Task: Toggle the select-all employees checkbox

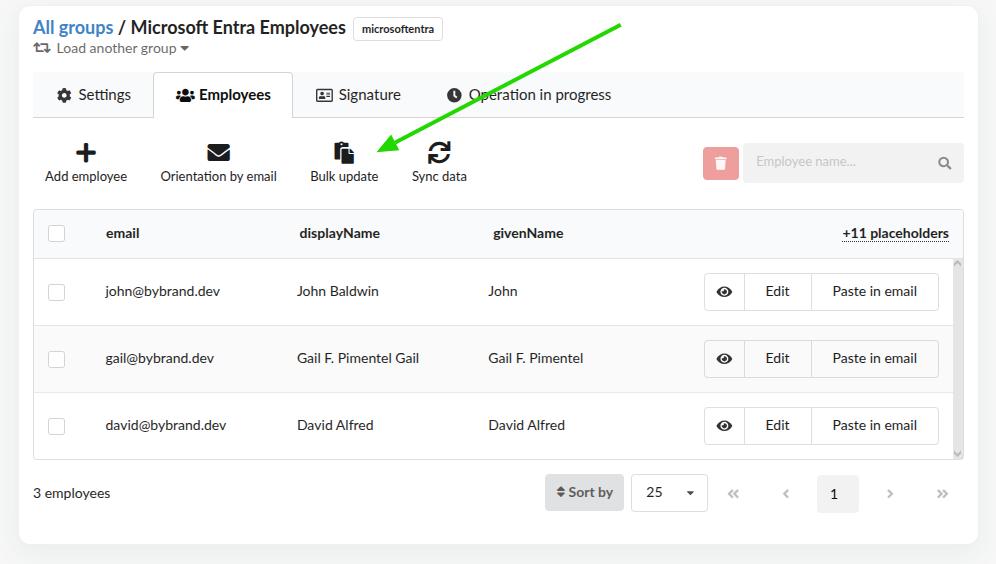Action: click(57, 234)
